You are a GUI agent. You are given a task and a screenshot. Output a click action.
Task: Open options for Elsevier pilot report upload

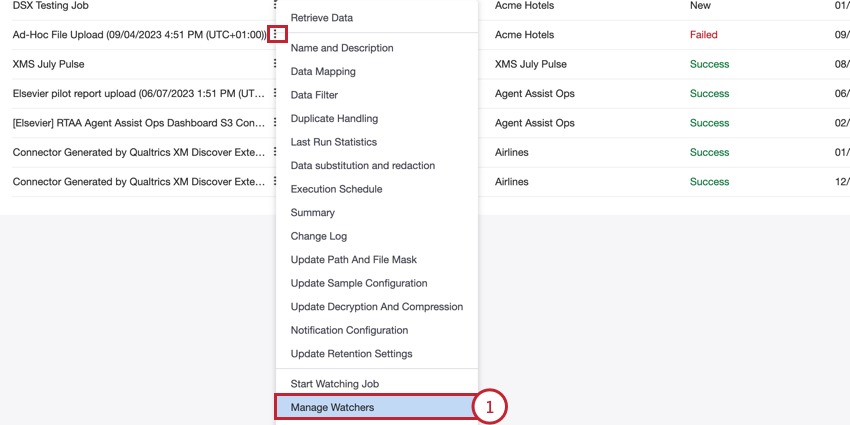[x=276, y=93]
